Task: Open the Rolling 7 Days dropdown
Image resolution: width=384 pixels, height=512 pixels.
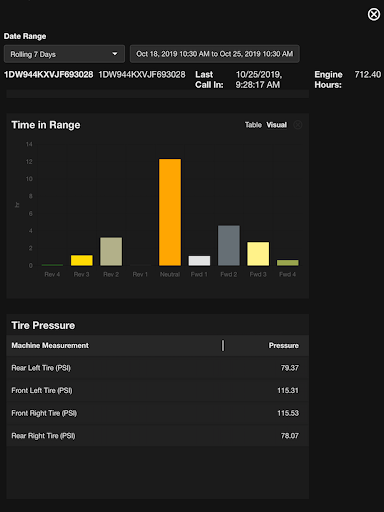Action: (x=64, y=54)
